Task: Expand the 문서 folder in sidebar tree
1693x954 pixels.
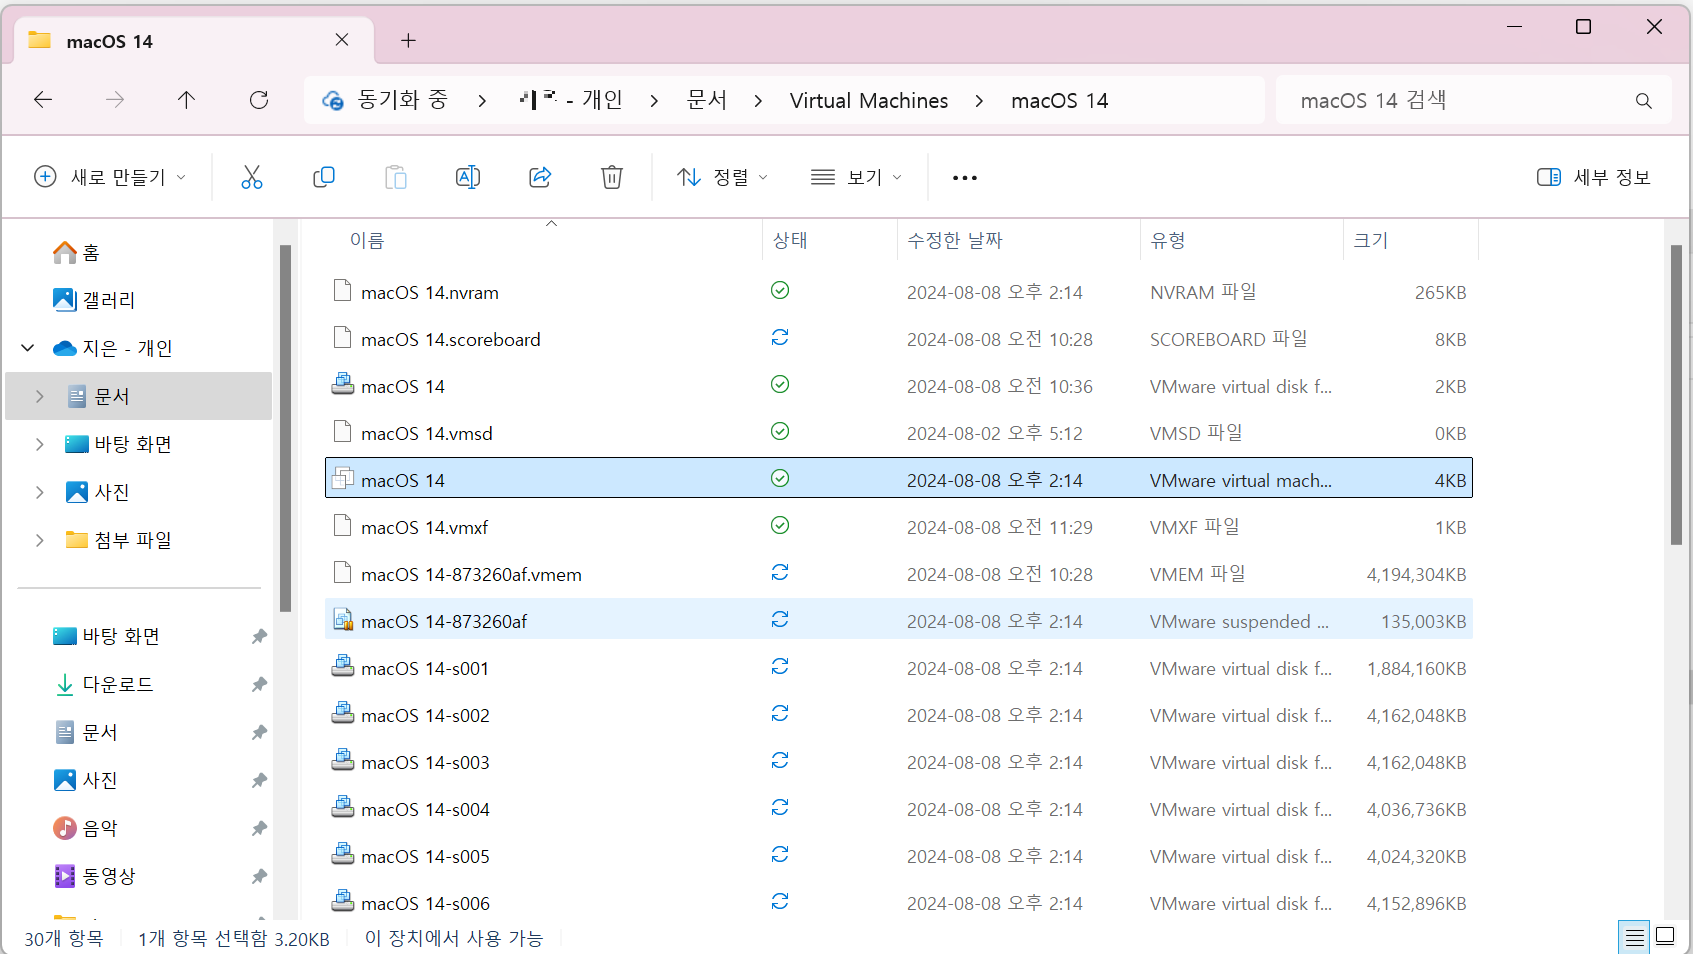Action: coord(40,396)
